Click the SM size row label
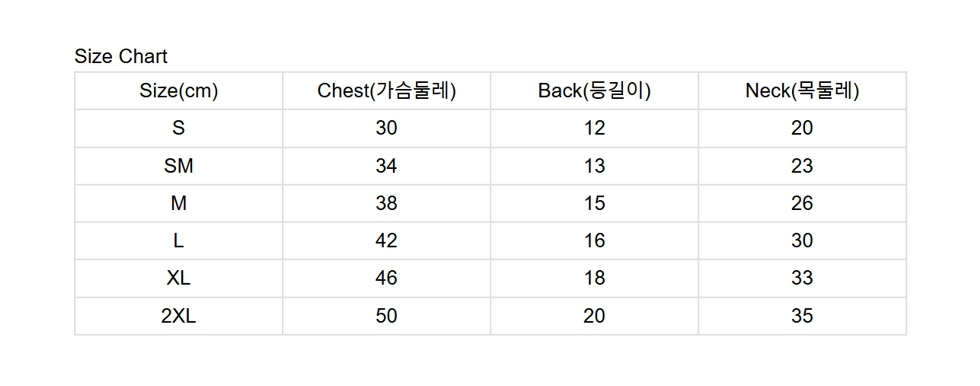Viewport: 980px width, 386px height. coord(178,166)
